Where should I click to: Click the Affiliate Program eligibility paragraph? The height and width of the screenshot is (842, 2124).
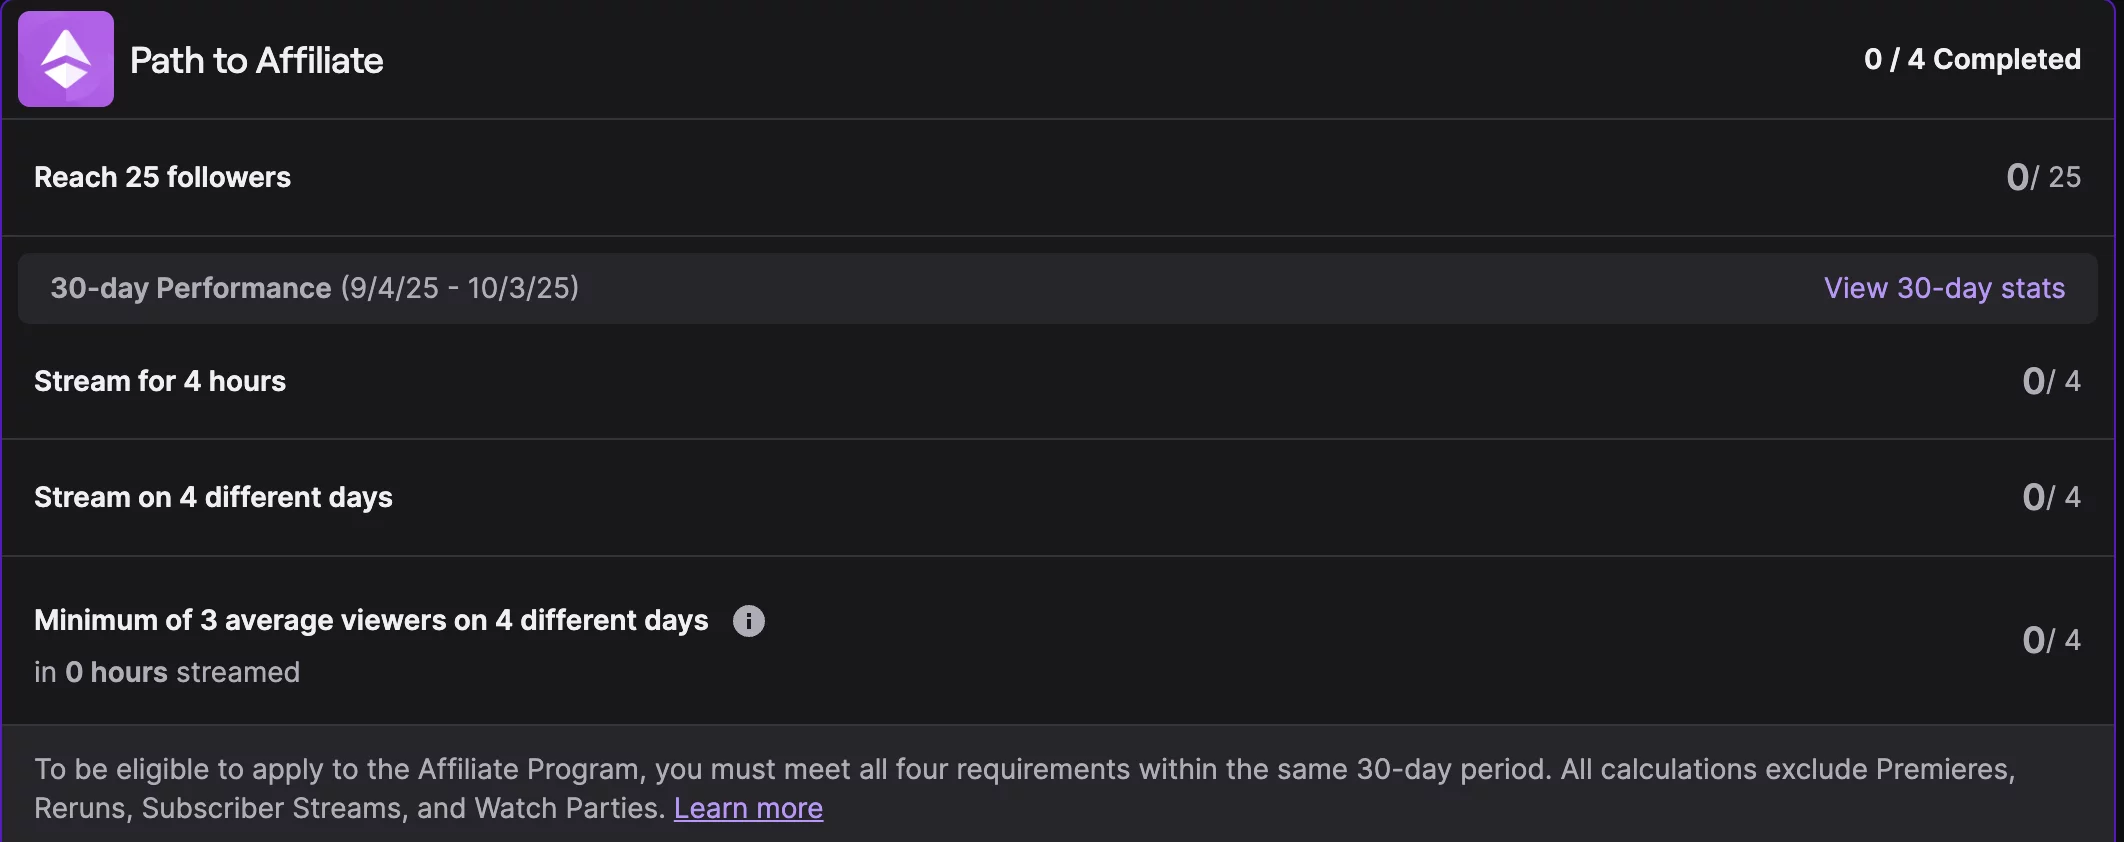tap(1024, 769)
